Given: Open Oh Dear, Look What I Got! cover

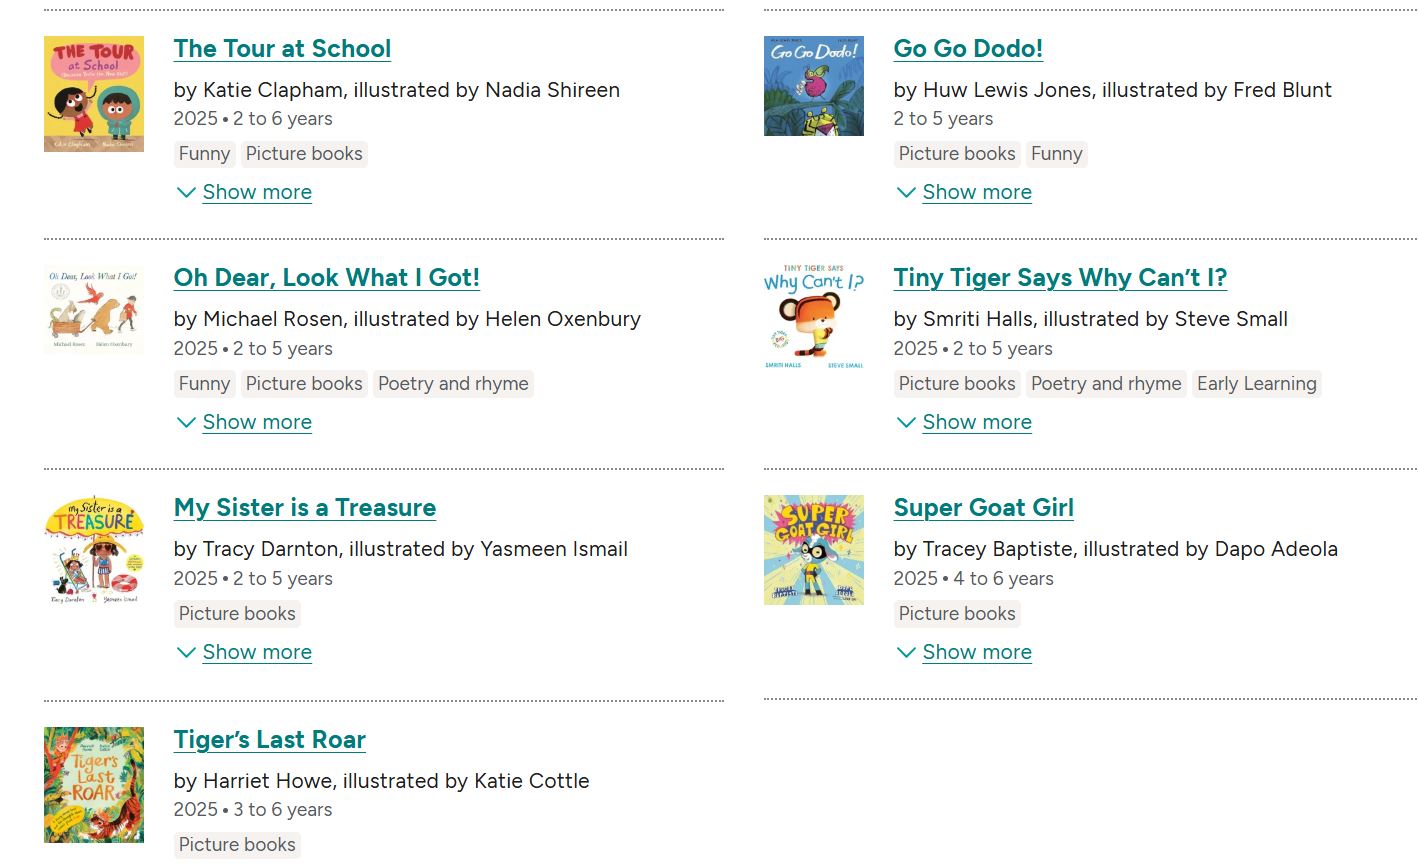Looking at the screenshot, I should [94, 310].
